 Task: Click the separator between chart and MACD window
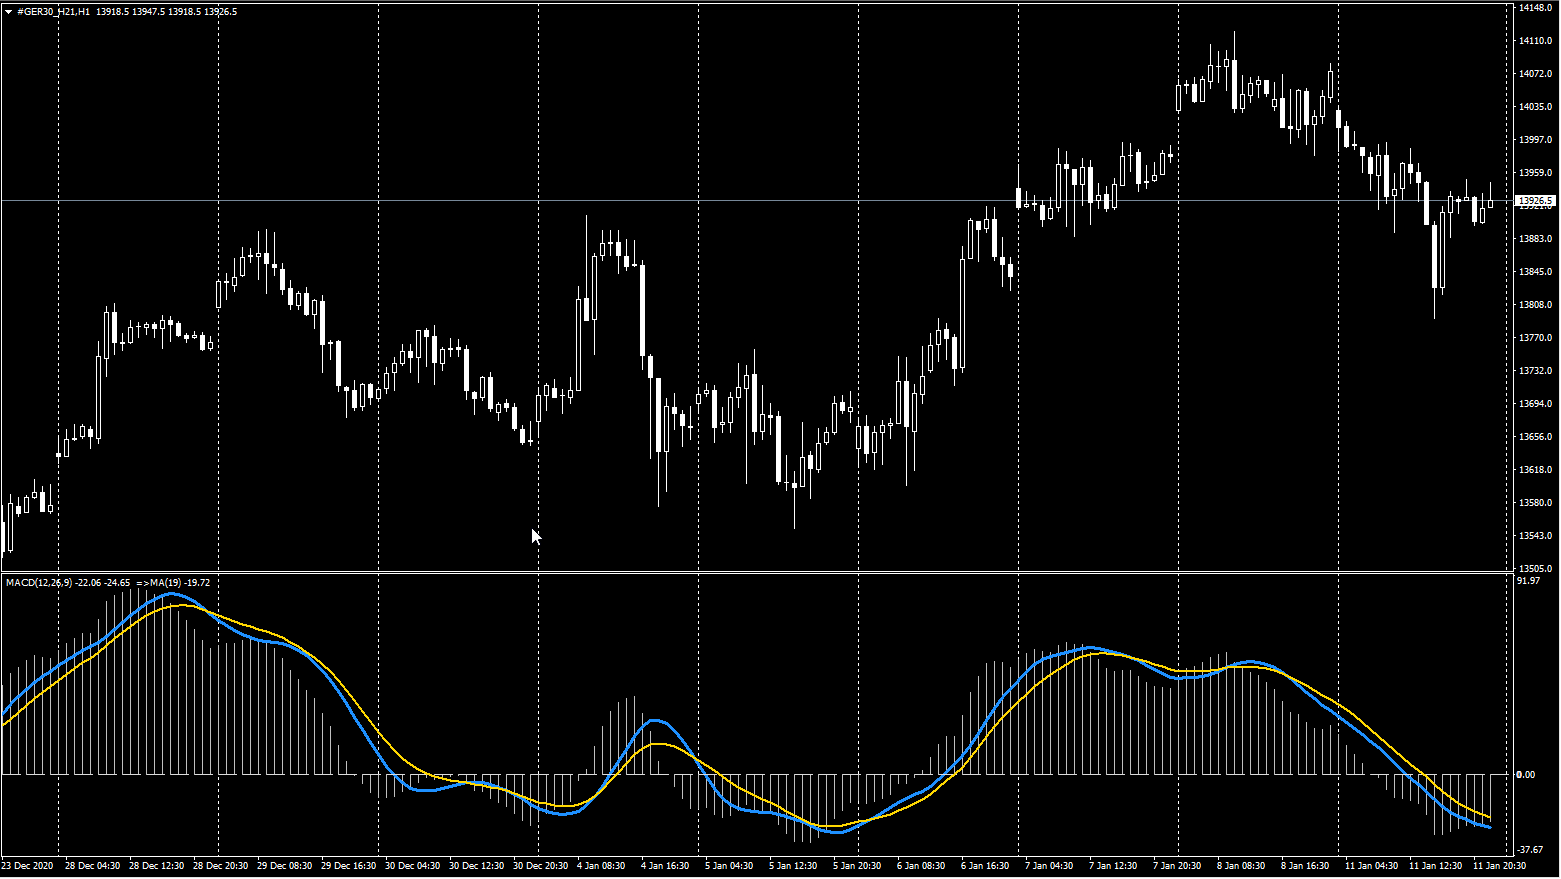pyautogui.click(x=757, y=573)
